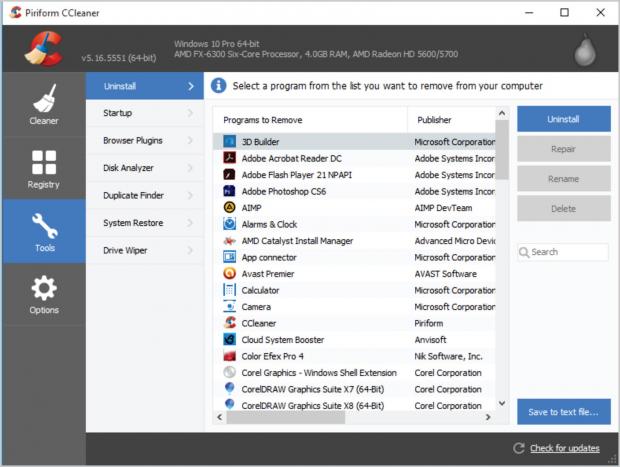Click the Adobe Acrobat Reader DC icon
The image size is (620, 467).
coord(229,158)
